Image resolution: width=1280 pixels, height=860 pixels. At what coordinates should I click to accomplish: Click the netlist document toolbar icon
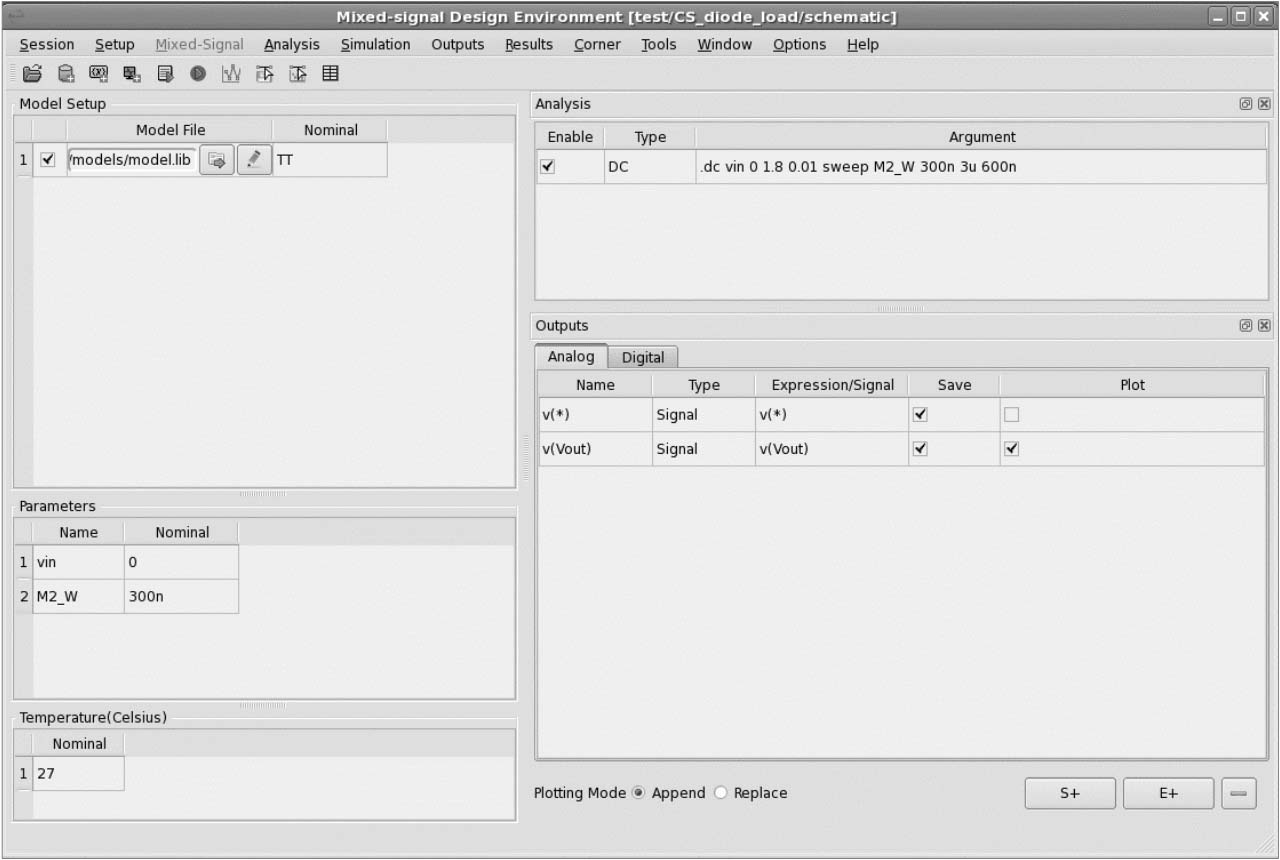(x=165, y=73)
